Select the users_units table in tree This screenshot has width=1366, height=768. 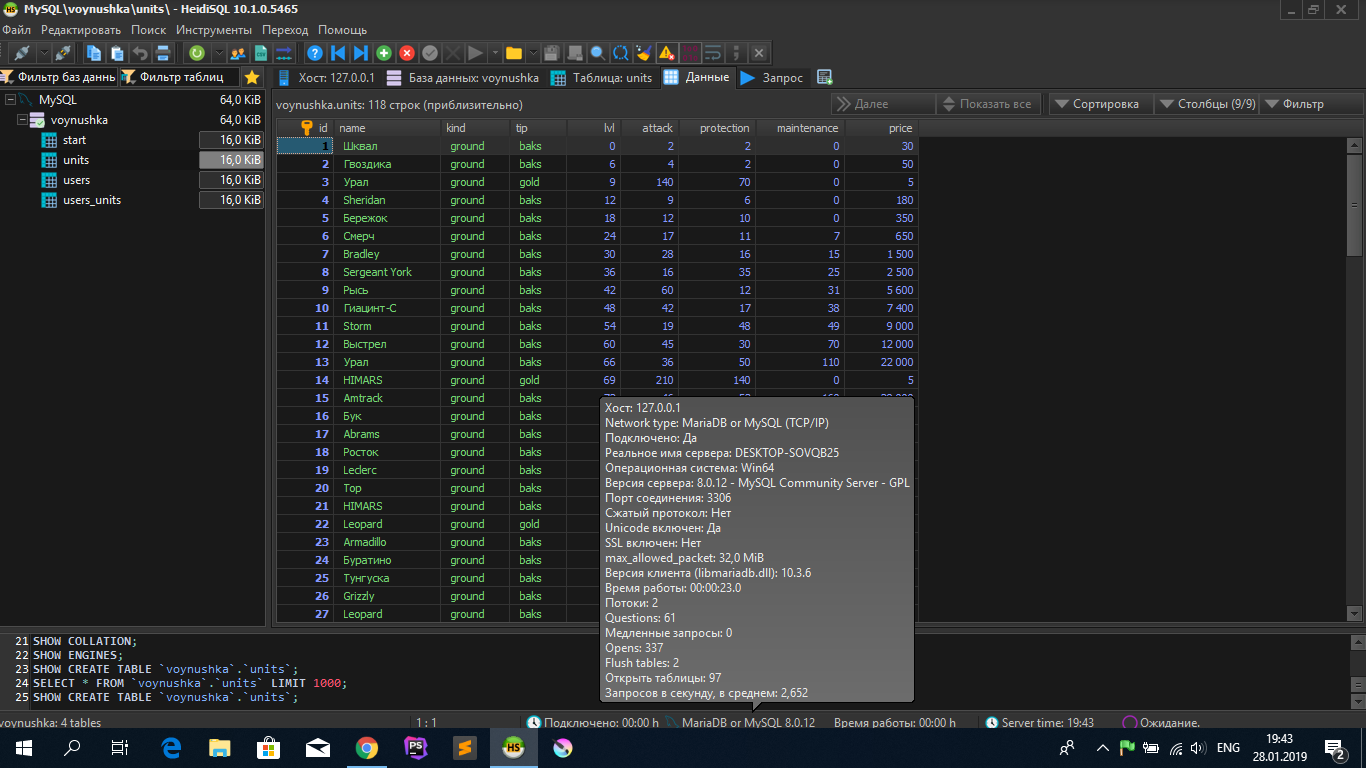coord(91,200)
